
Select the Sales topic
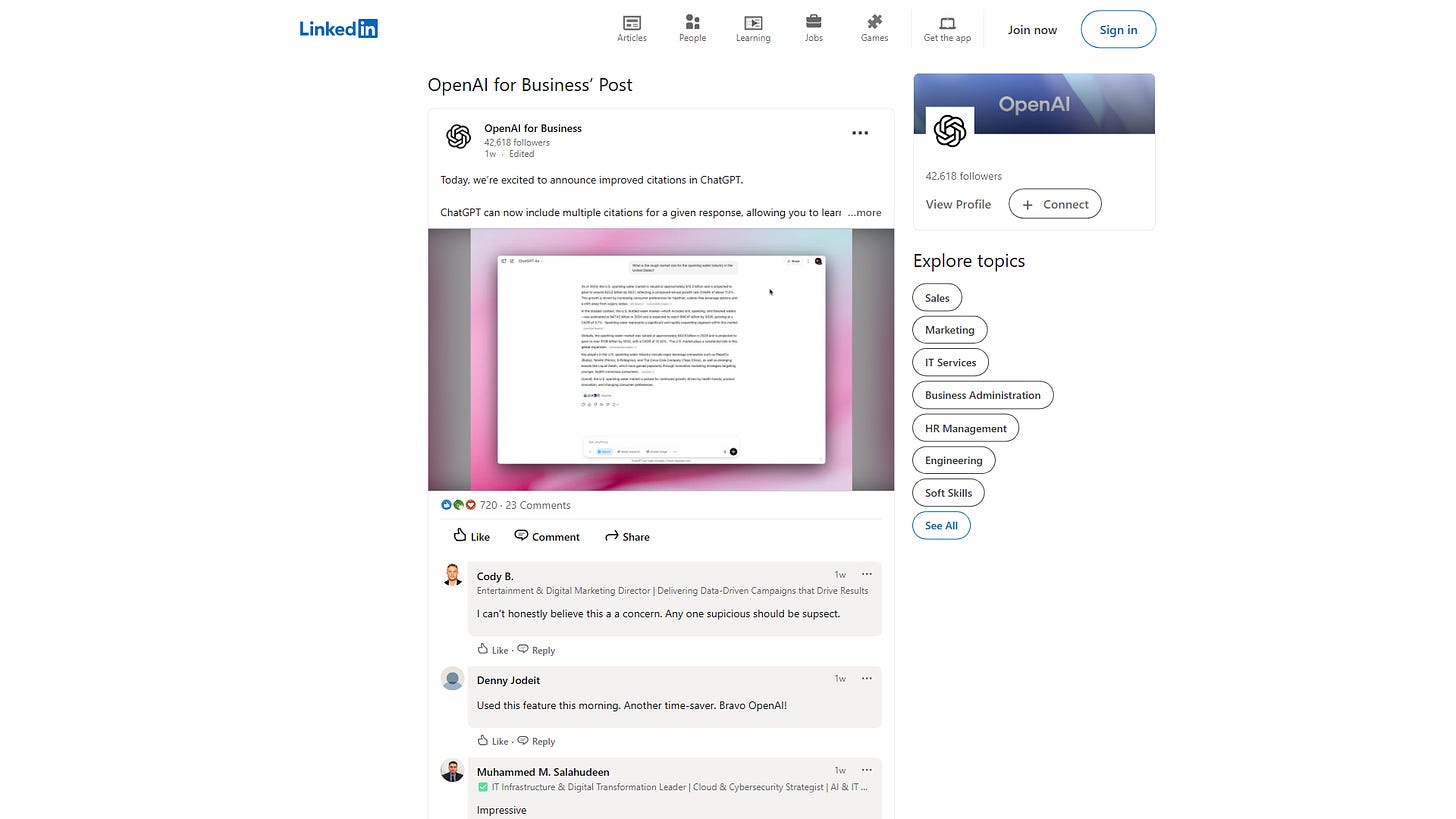pos(937,298)
